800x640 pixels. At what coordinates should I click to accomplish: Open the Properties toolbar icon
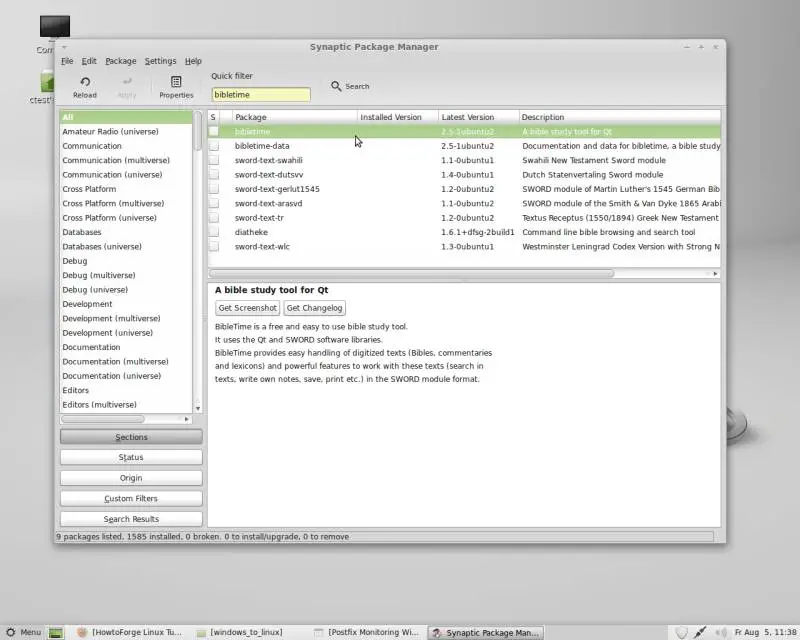(x=176, y=82)
